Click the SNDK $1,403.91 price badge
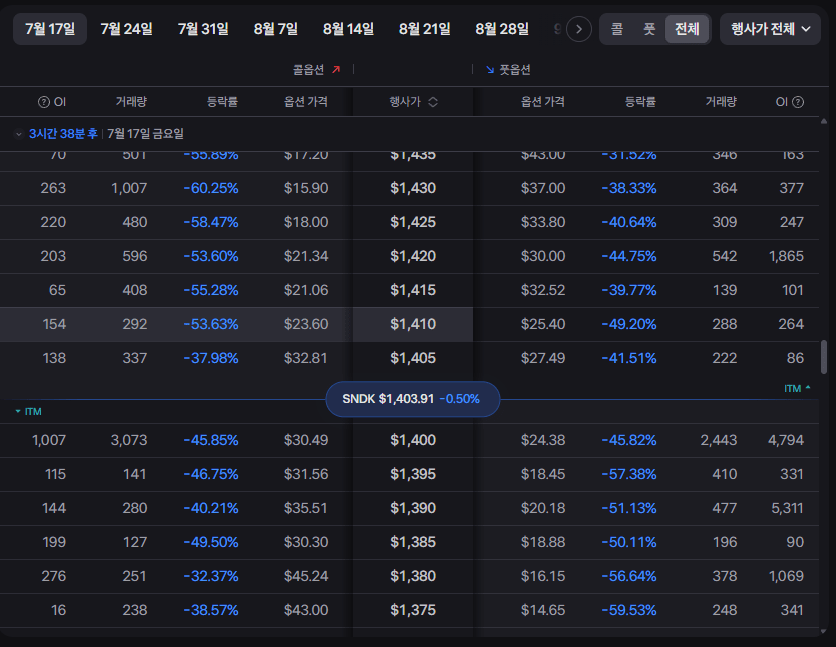Viewport: 836px width, 647px height. tap(412, 399)
